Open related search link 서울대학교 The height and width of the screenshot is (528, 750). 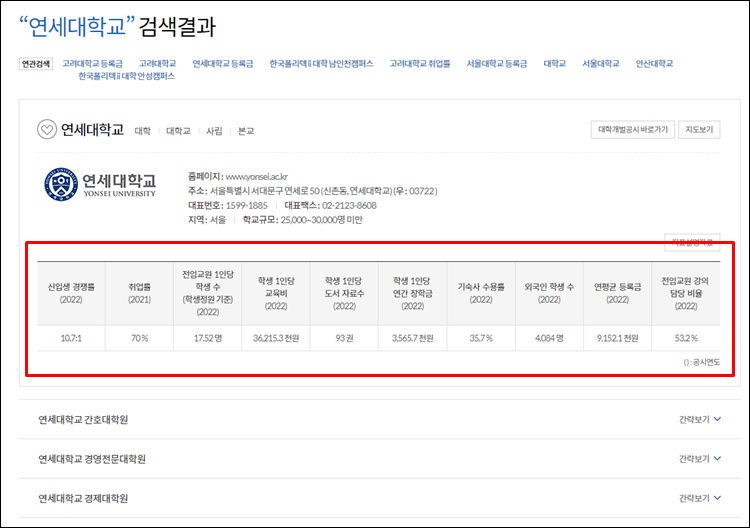click(600, 64)
